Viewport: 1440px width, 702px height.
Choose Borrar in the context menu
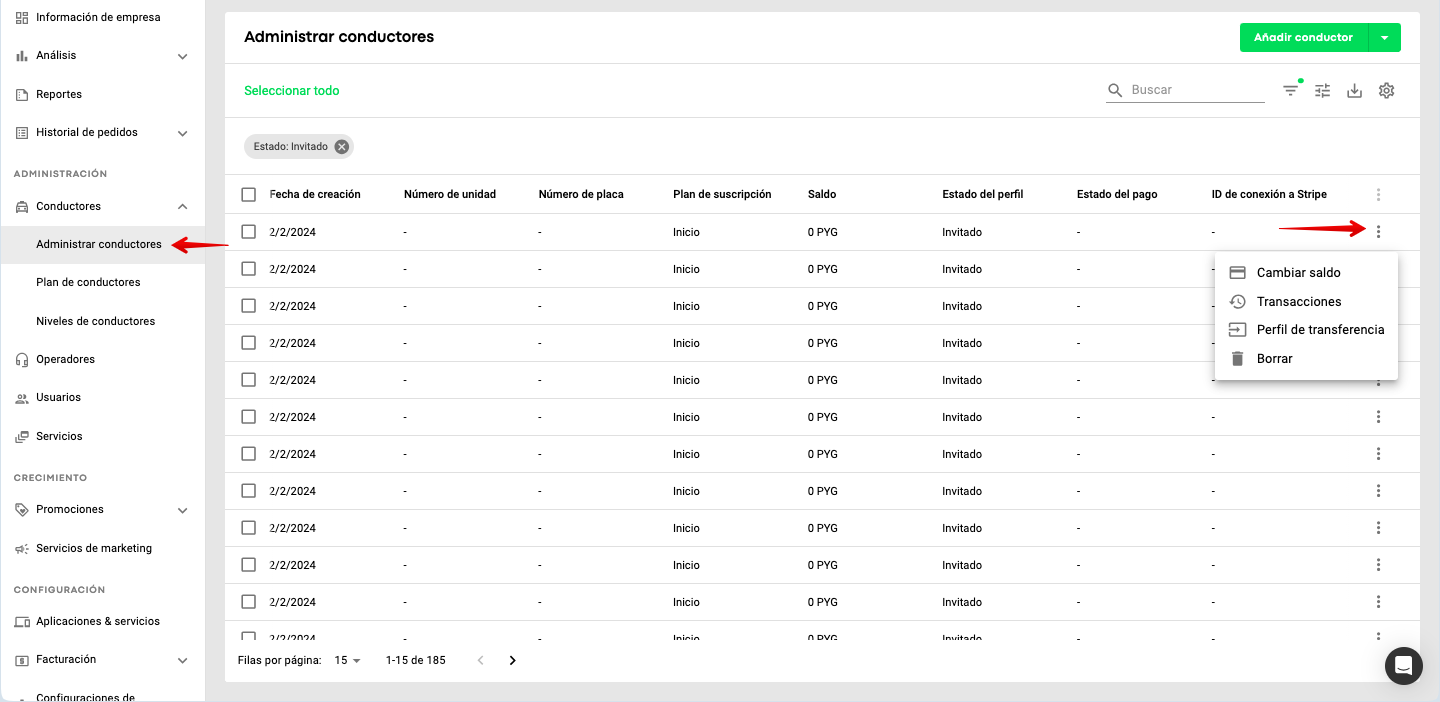tap(1274, 359)
